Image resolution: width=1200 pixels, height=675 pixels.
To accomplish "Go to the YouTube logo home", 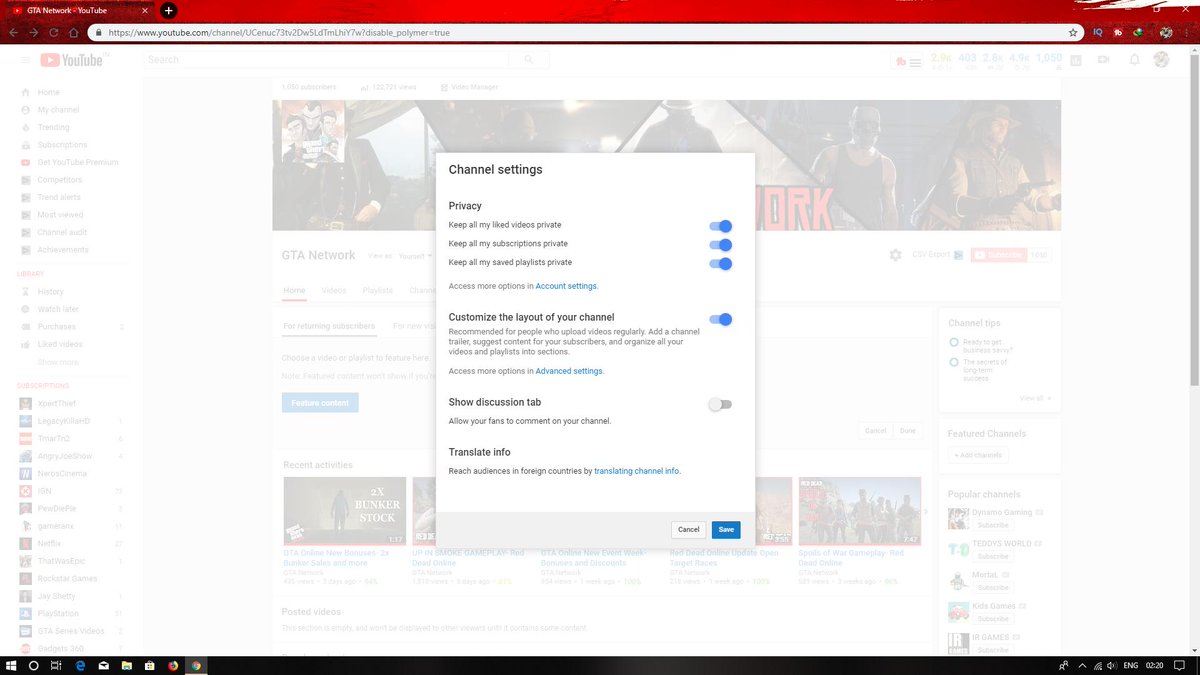I will 72,60.
